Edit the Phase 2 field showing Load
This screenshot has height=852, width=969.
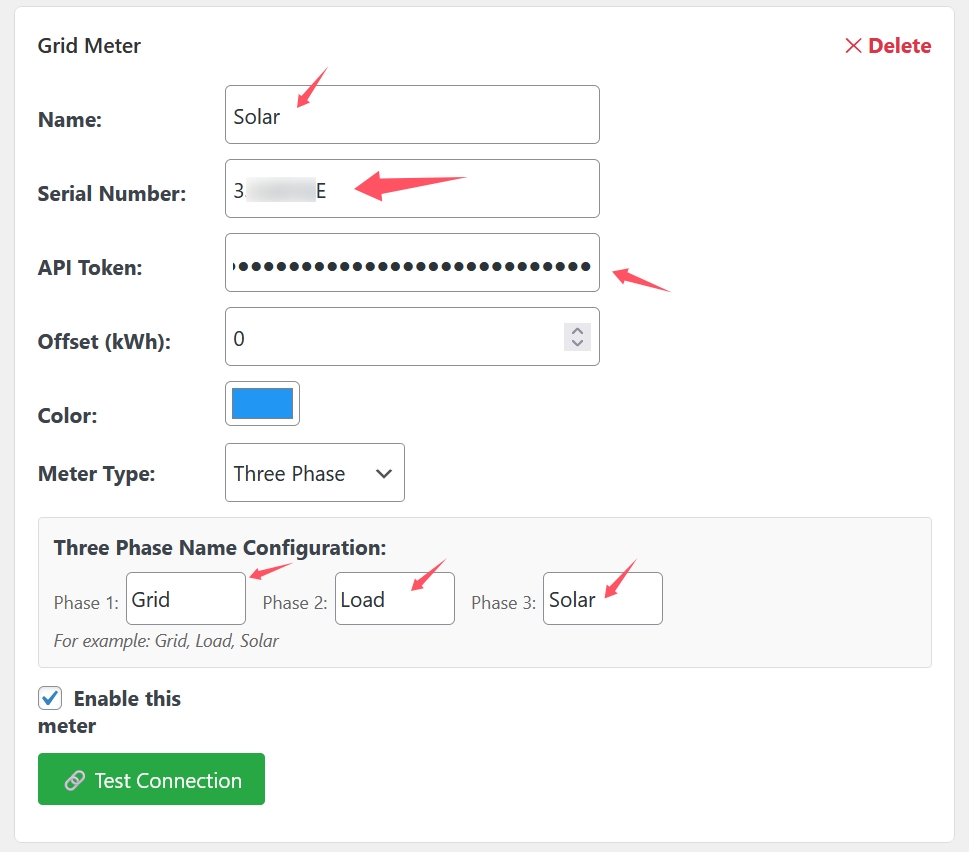coord(395,600)
